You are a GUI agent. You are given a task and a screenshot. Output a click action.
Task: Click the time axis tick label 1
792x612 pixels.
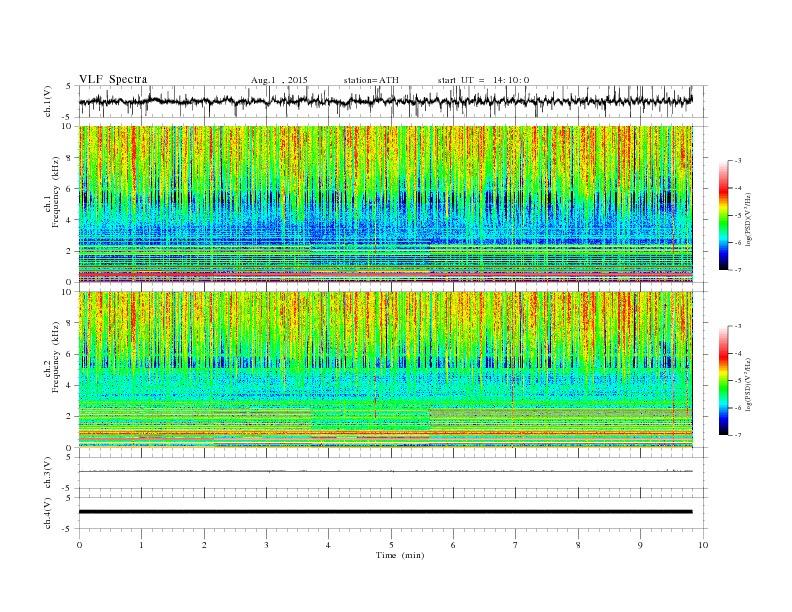pyautogui.click(x=141, y=545)
